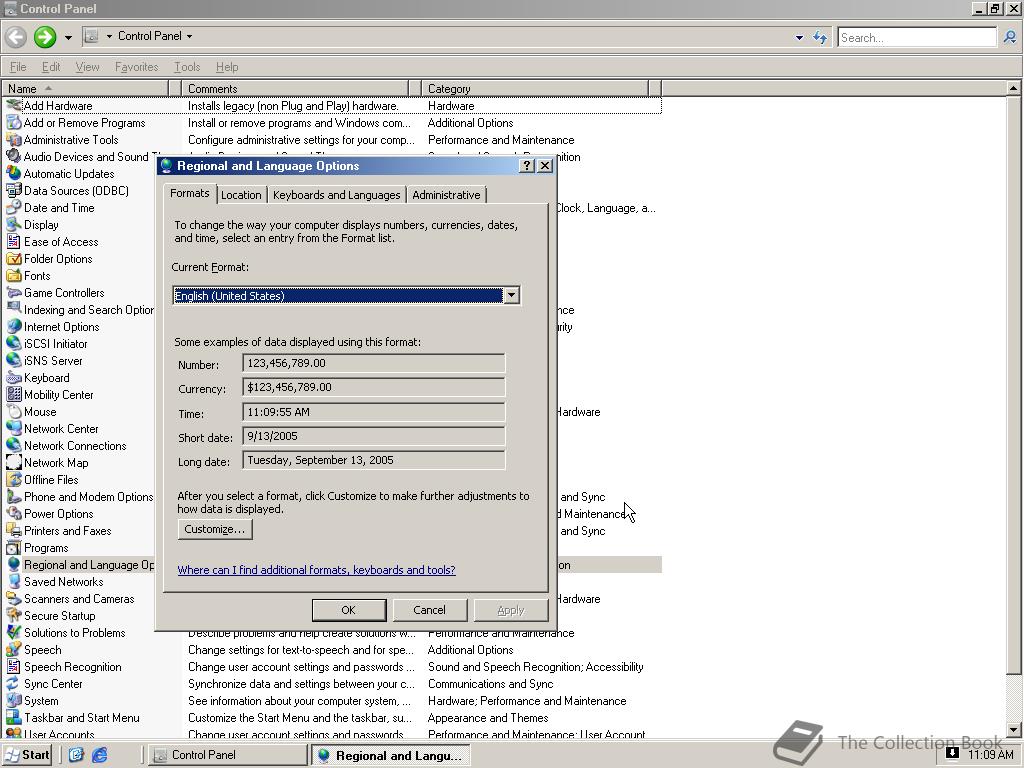Open the Edit menu
Viewport: 1024px width, 768px height.
point(51,67)
